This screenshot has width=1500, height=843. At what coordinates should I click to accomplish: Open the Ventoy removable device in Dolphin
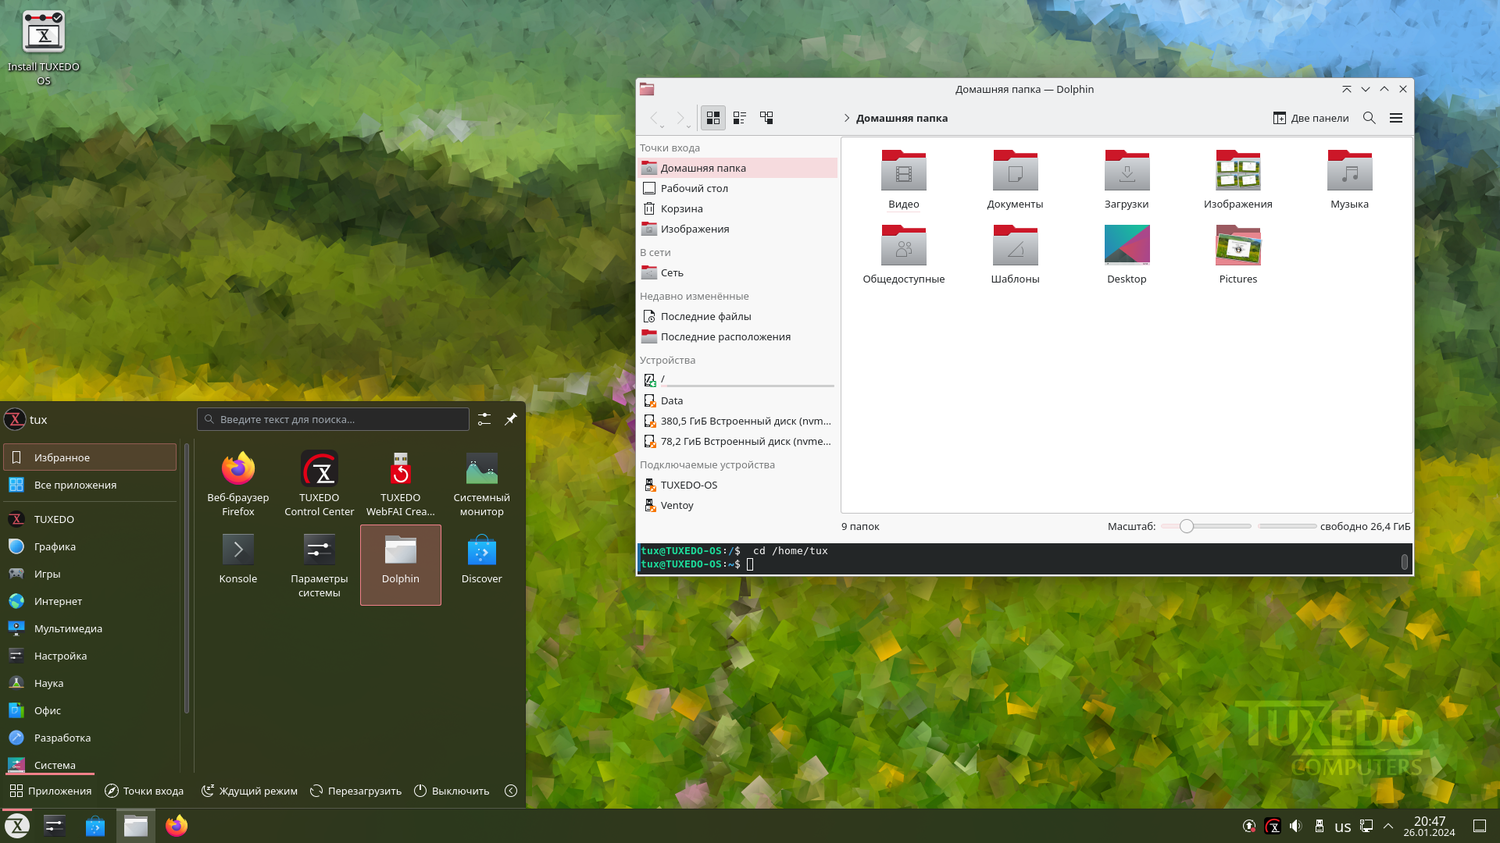738,506
